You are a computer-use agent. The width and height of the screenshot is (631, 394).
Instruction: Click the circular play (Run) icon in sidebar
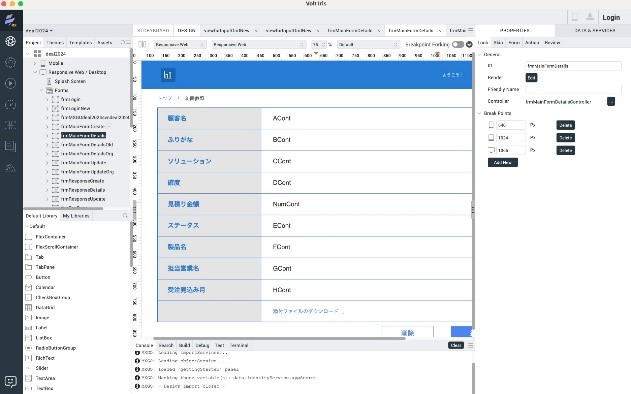click(x=10, y=83)
